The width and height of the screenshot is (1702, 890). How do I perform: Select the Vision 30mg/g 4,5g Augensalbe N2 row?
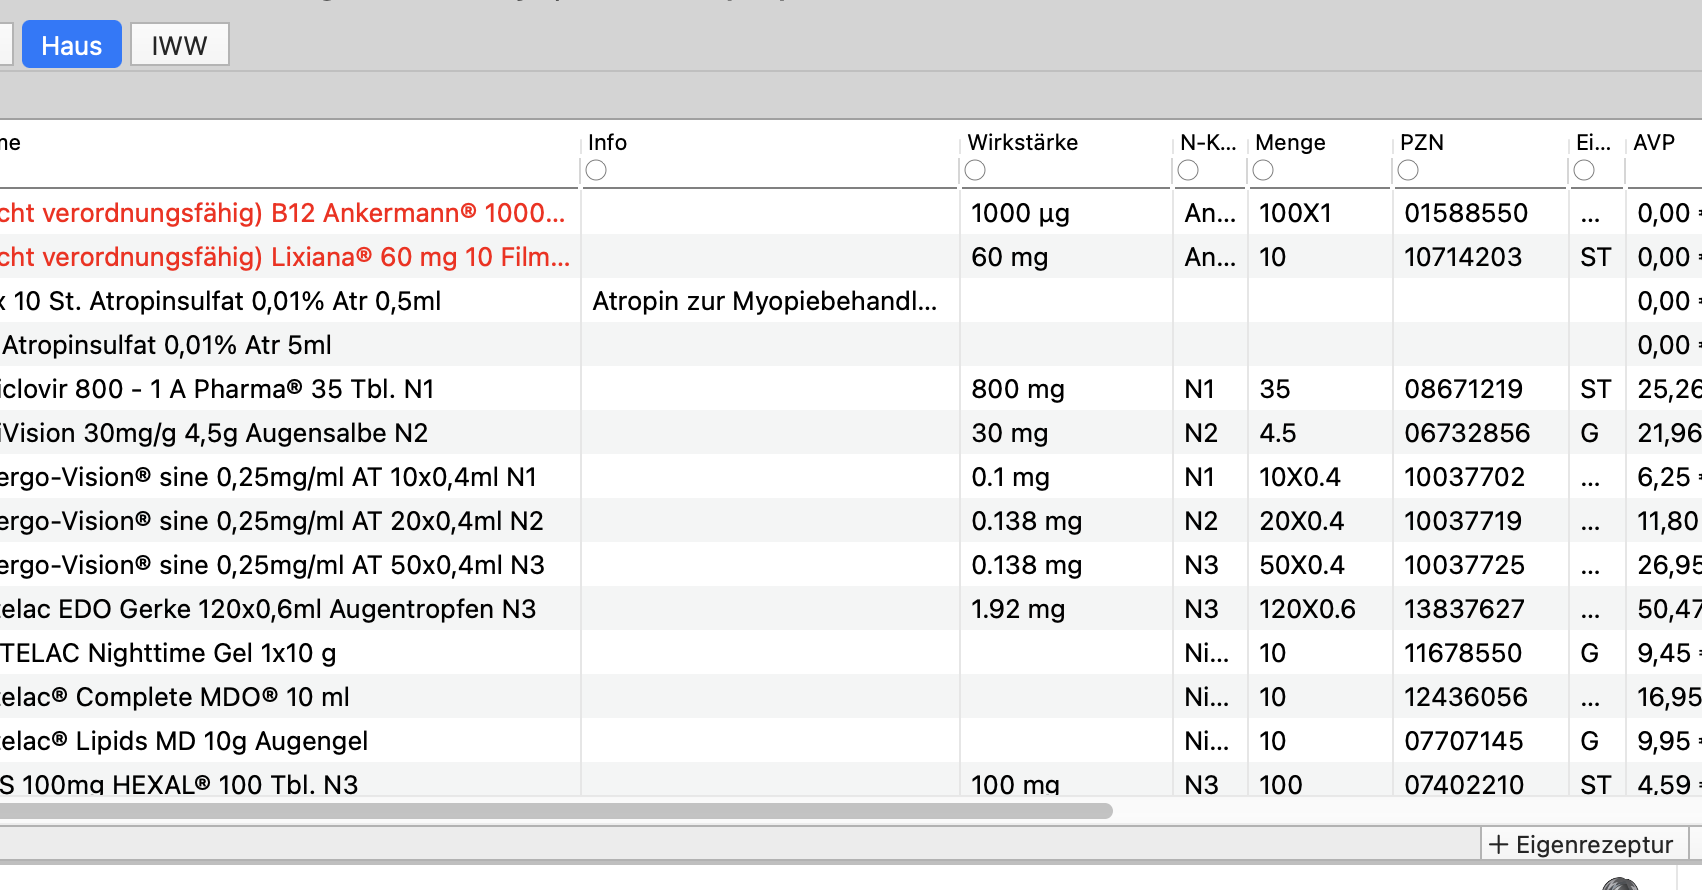(x=851, y=433)
